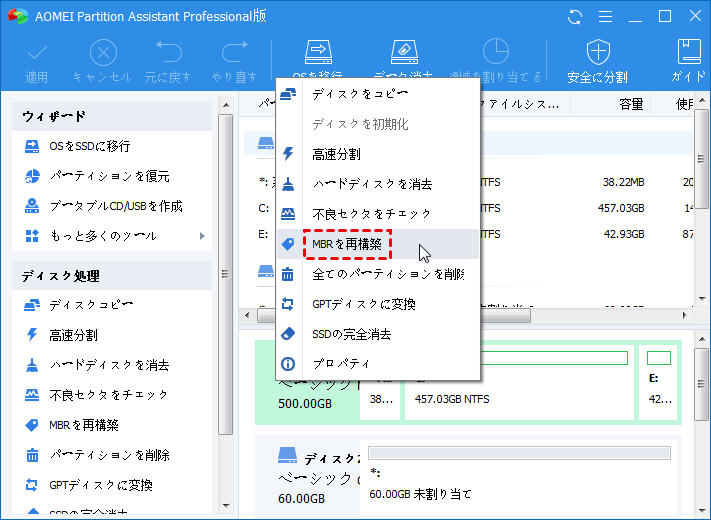The image size is (711, 520).
Task: Click sidebar パーティションを削除 text link
Action: (109, 455)
